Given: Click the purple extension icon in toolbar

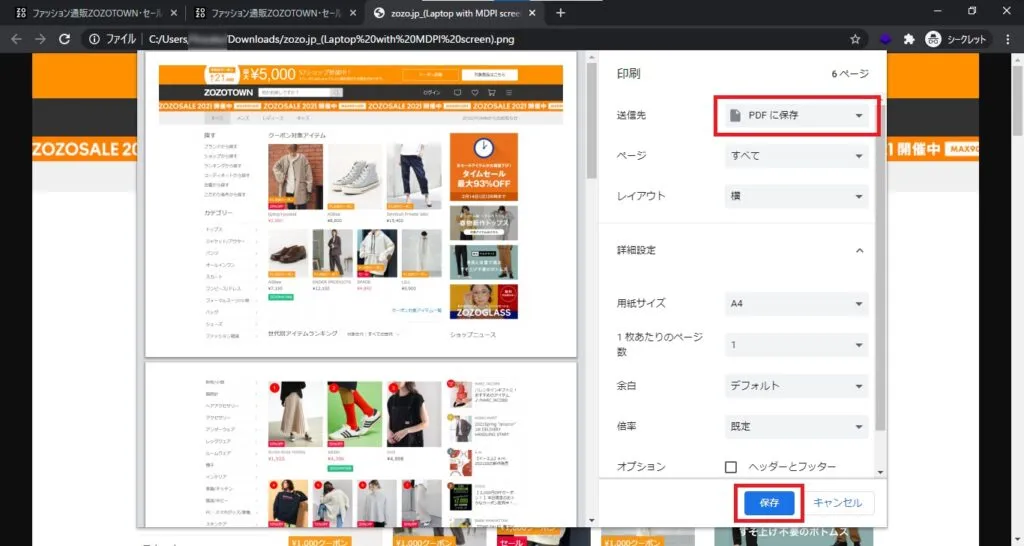Looking at the screenshot, I should pos(885,39).
